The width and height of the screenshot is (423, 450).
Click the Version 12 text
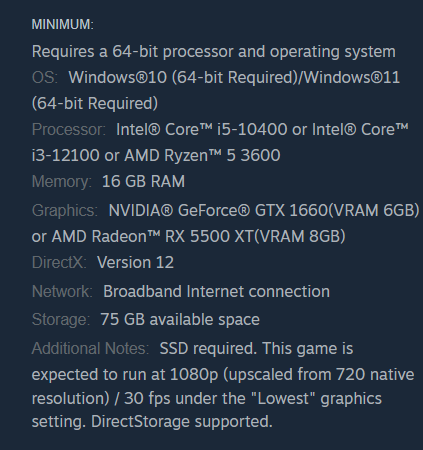135,262
